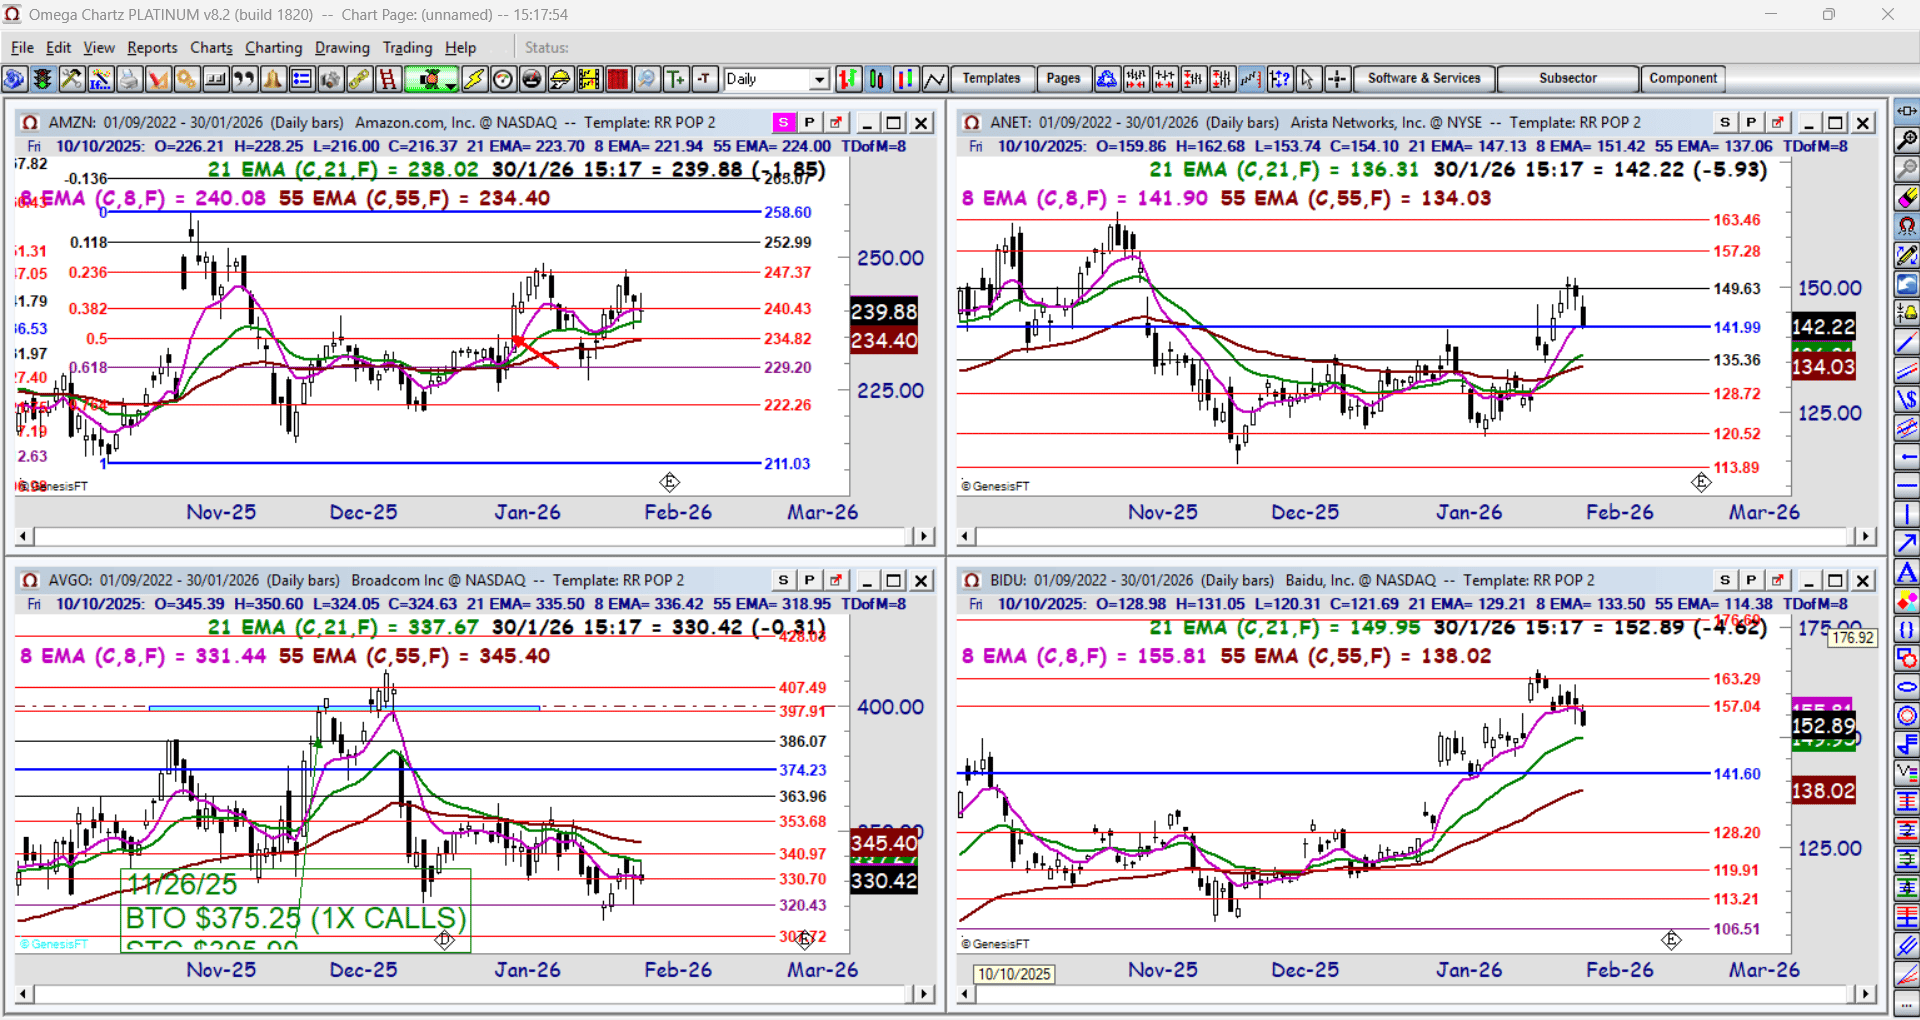The height and width of the screenshot is (1020, 1920).
Task: Click the popout button on AMZN chart
Action: [x=835, y=122]
